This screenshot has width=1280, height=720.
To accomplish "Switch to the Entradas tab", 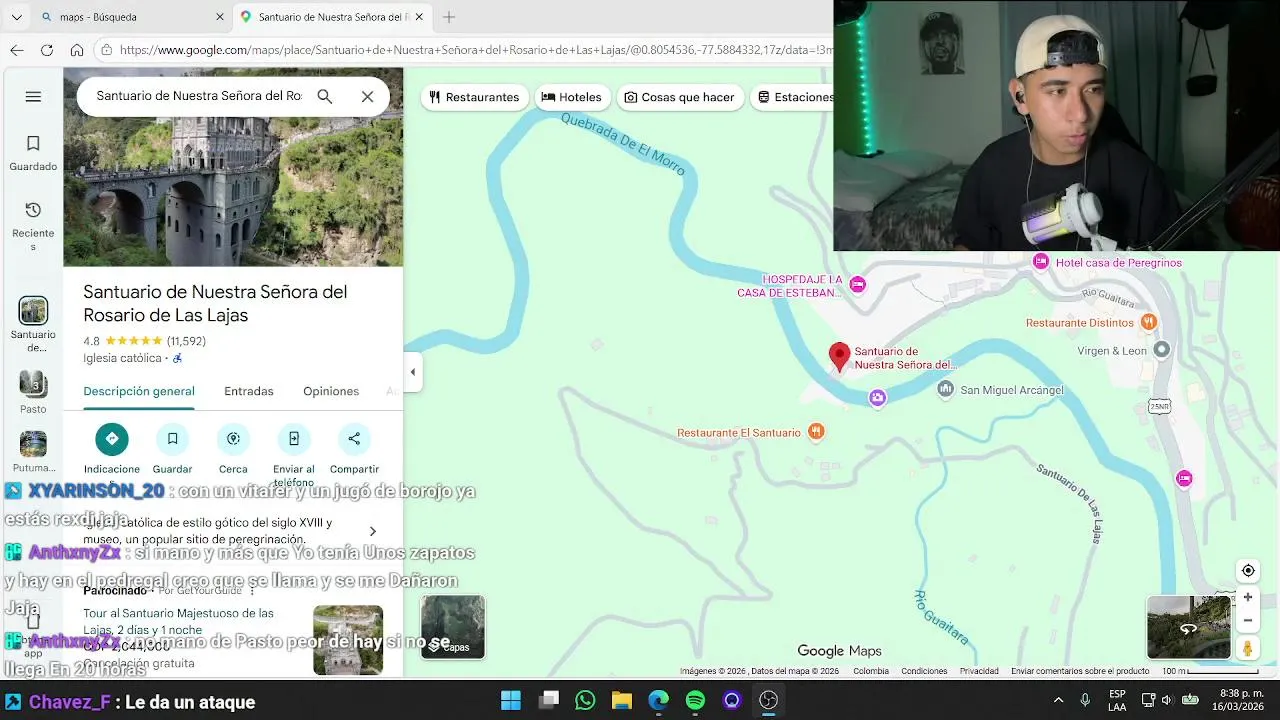I will point(249,391).
